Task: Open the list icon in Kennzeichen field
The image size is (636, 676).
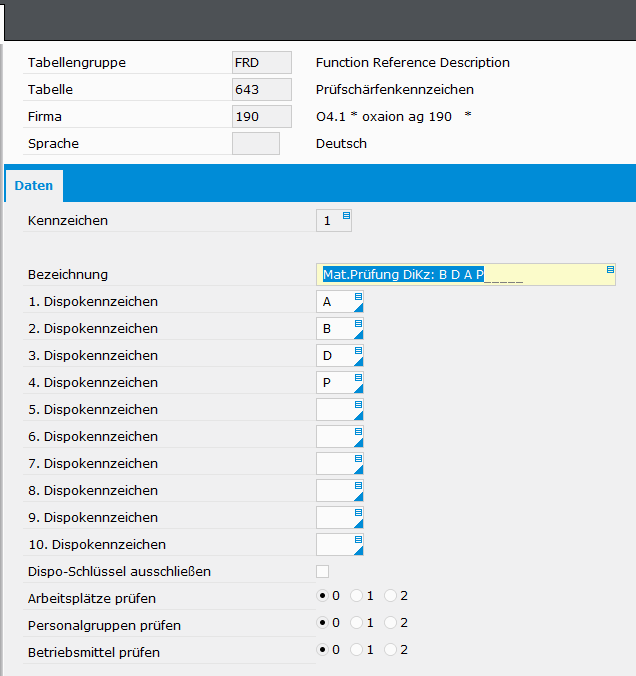Action: pos(346,215)
